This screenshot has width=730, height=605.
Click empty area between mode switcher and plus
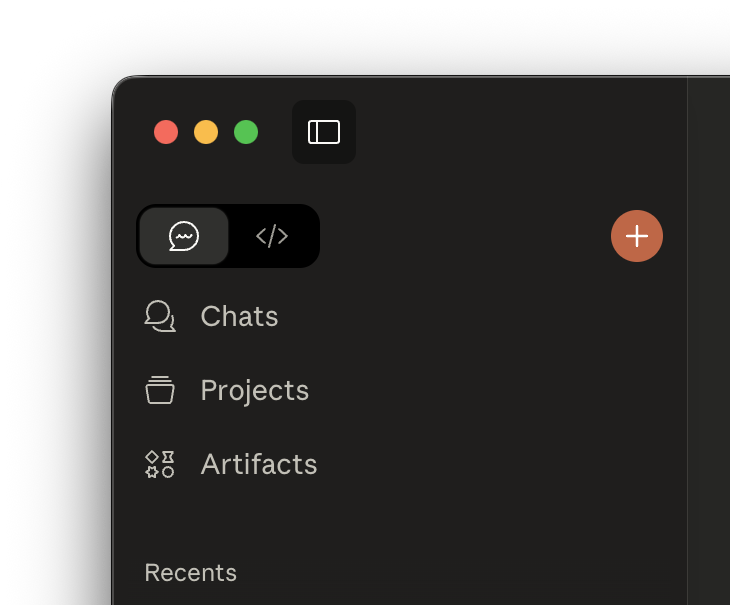460,236
